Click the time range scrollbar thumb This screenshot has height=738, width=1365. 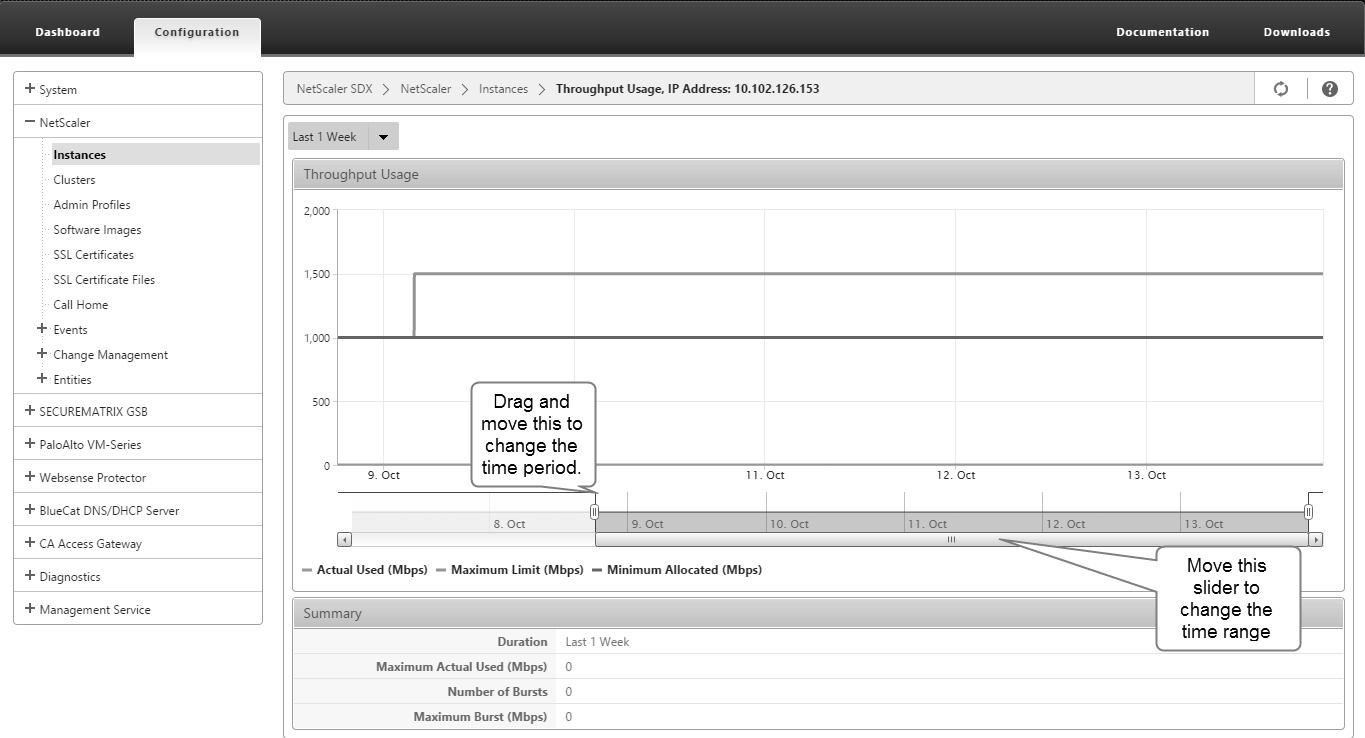tap(951, 540)
